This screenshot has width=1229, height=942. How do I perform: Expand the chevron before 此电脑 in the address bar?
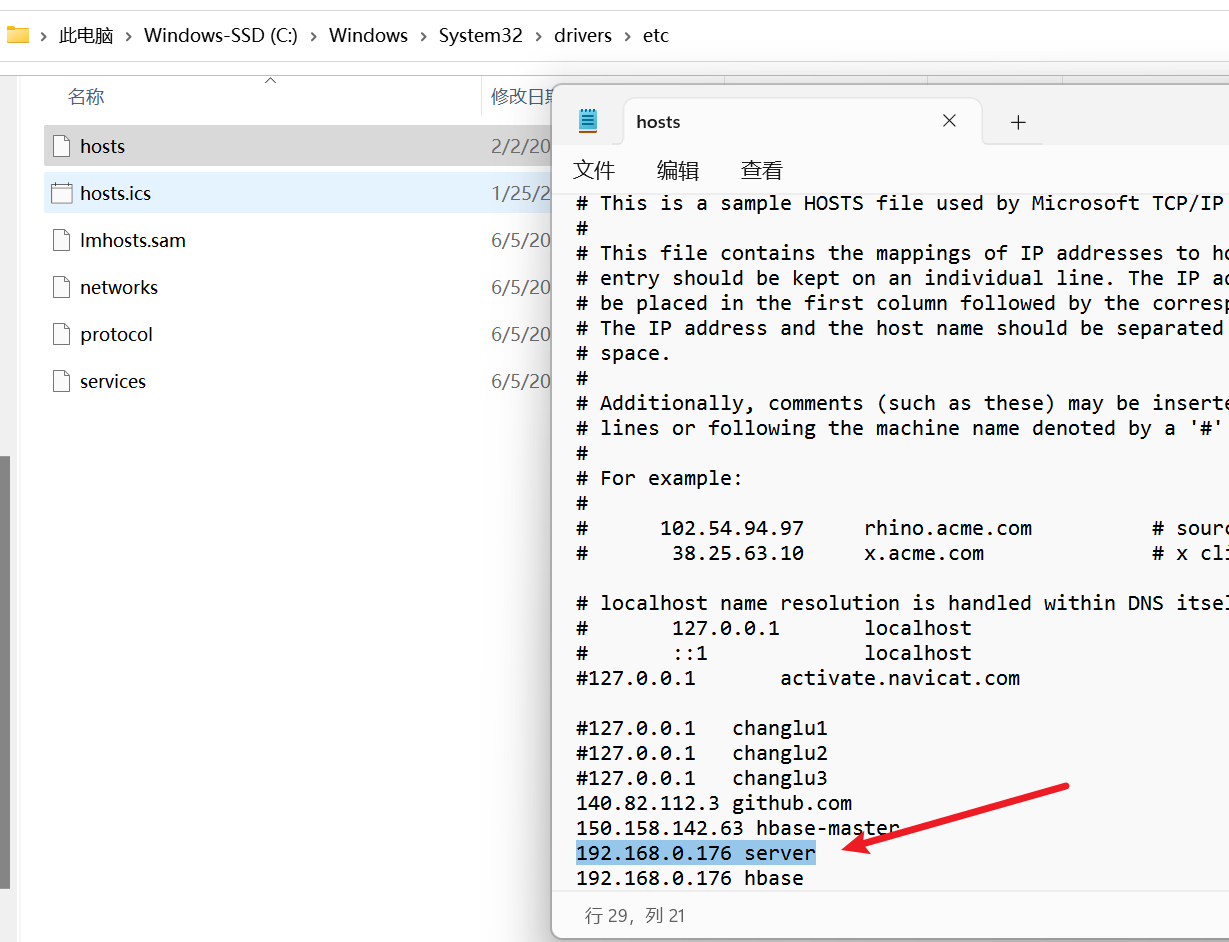(x=44, y=36)
